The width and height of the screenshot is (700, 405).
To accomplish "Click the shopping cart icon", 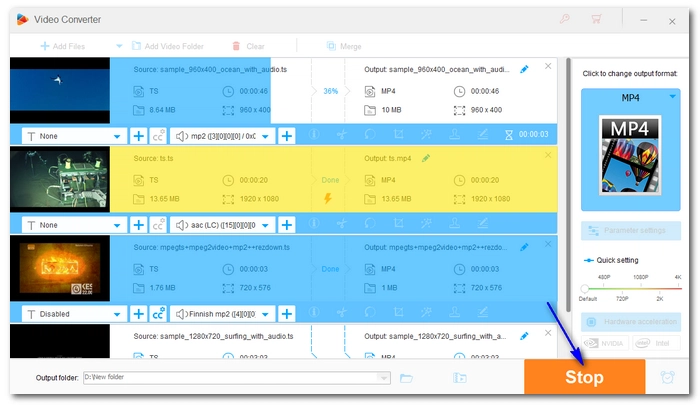I will pos(596,19).
